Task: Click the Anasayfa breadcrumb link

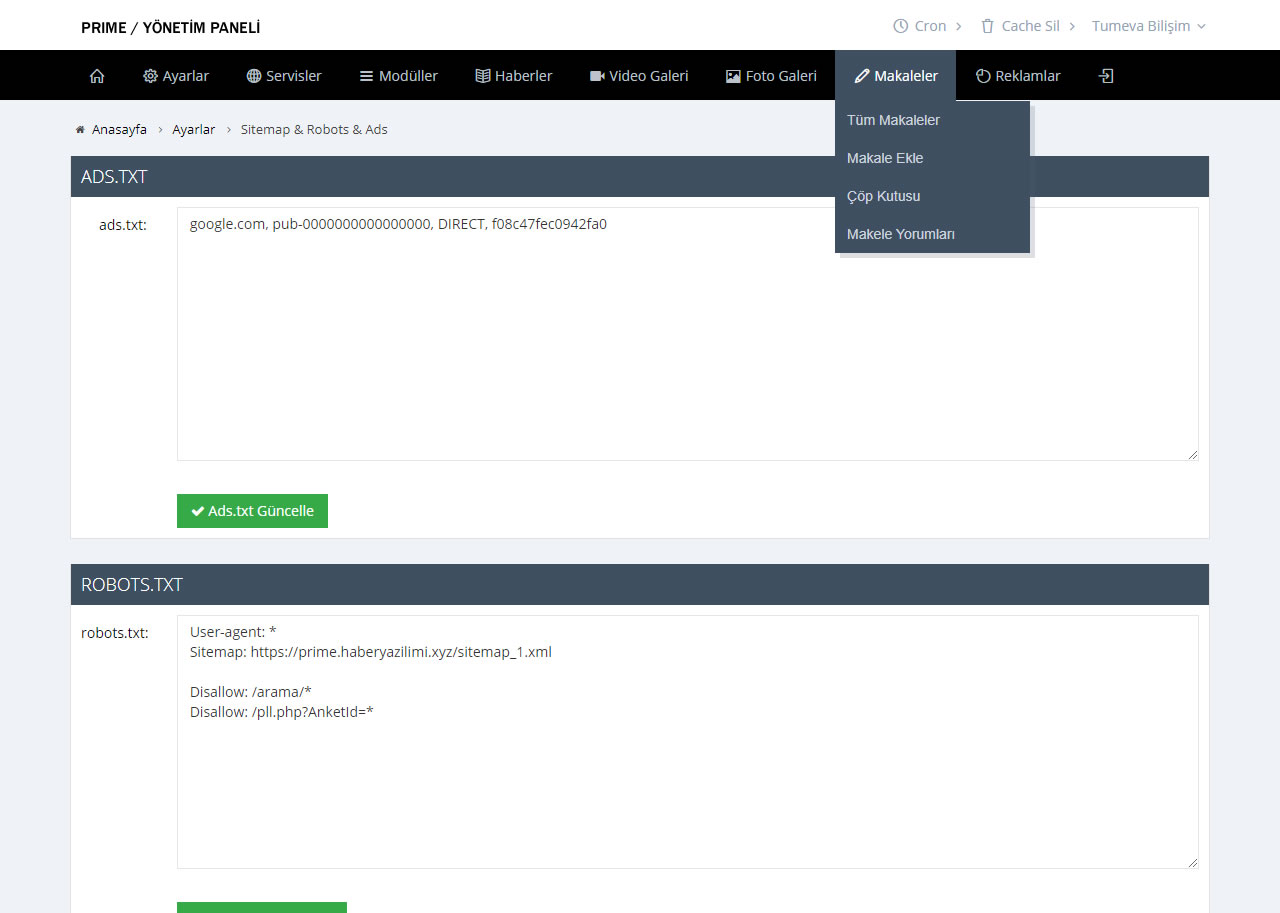Action: tap(119, 130)
